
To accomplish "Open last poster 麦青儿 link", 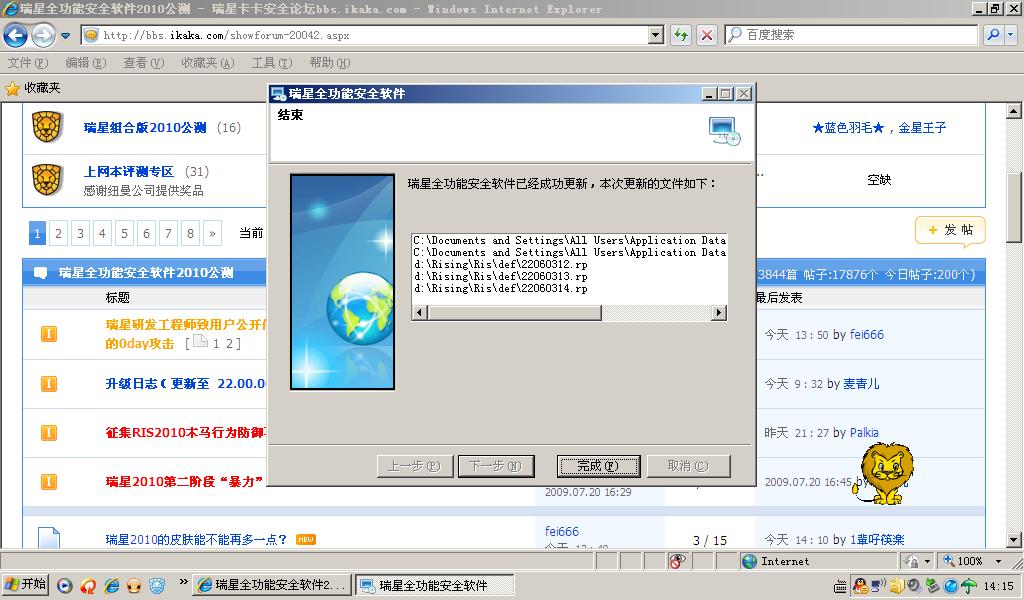I will [861, 384].
